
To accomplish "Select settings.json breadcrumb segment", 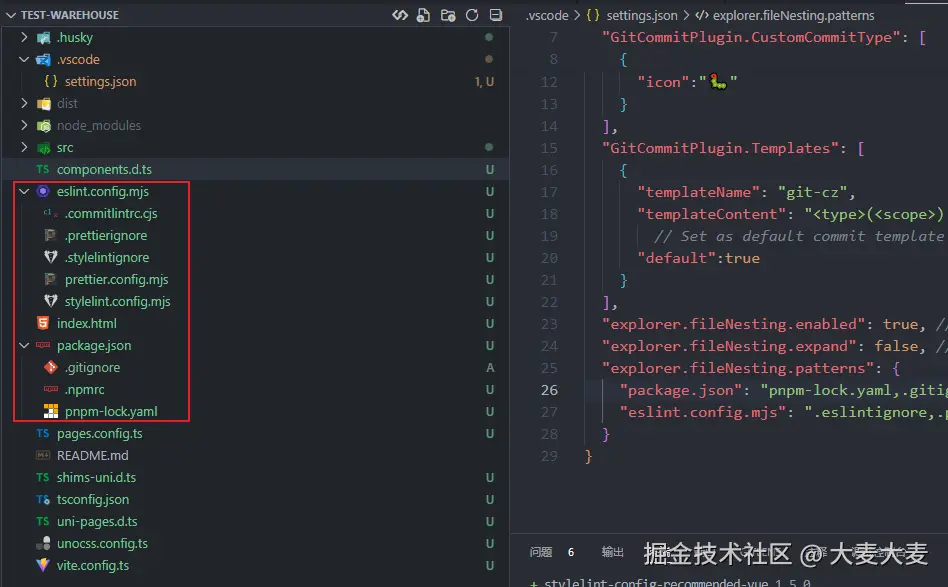I will (x=641, y=15).
